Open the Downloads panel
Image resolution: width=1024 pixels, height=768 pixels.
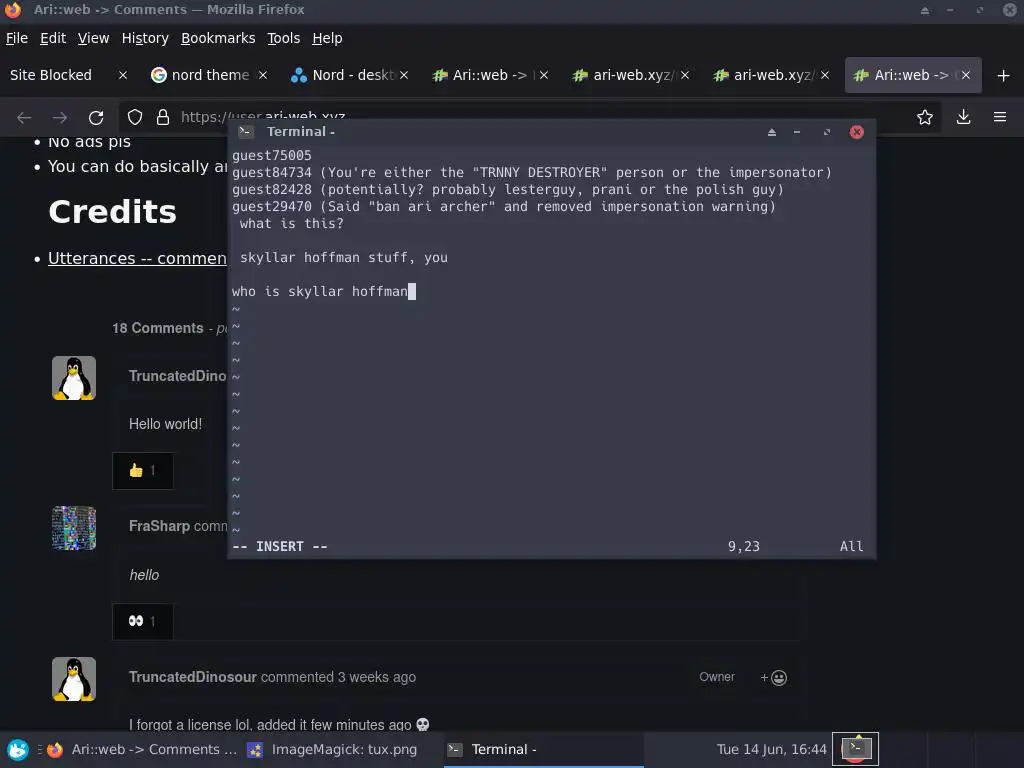[x=963, y=118]
